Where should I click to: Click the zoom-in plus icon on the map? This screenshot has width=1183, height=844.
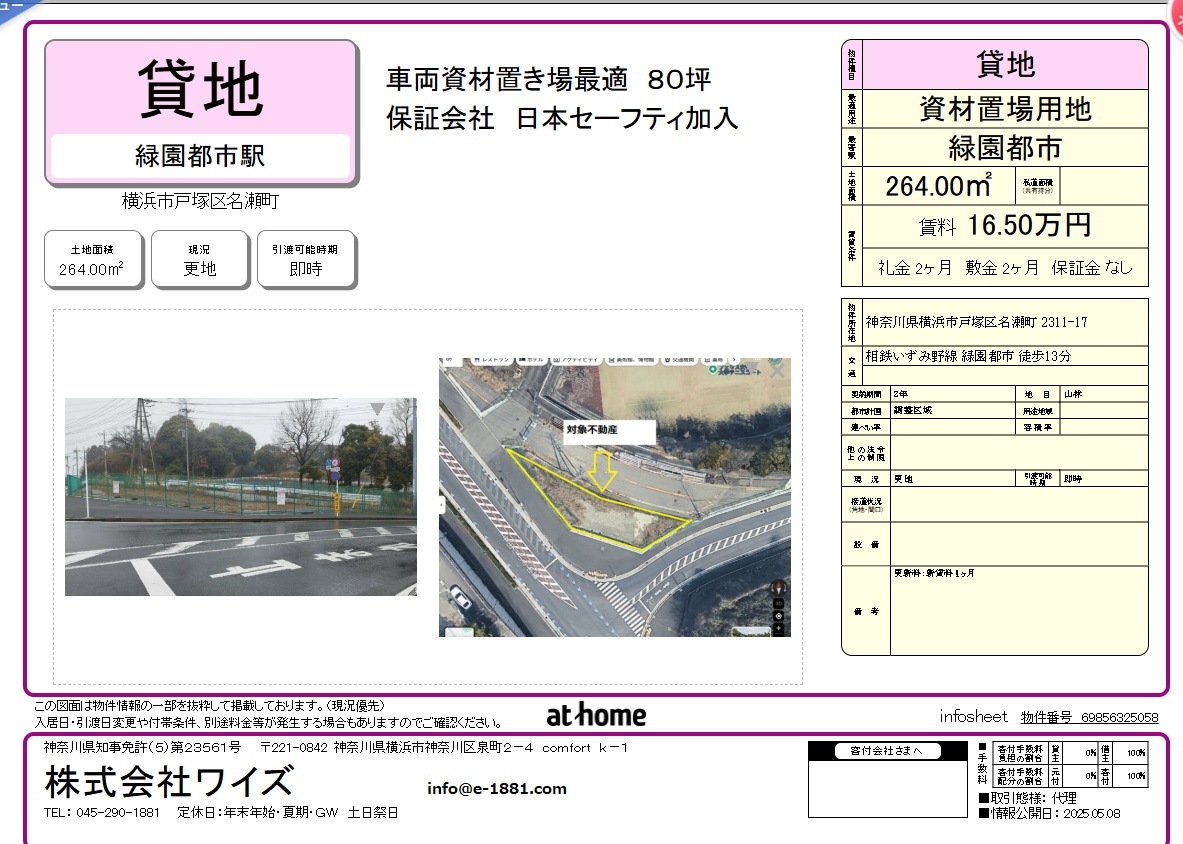(x=778, y=628)
